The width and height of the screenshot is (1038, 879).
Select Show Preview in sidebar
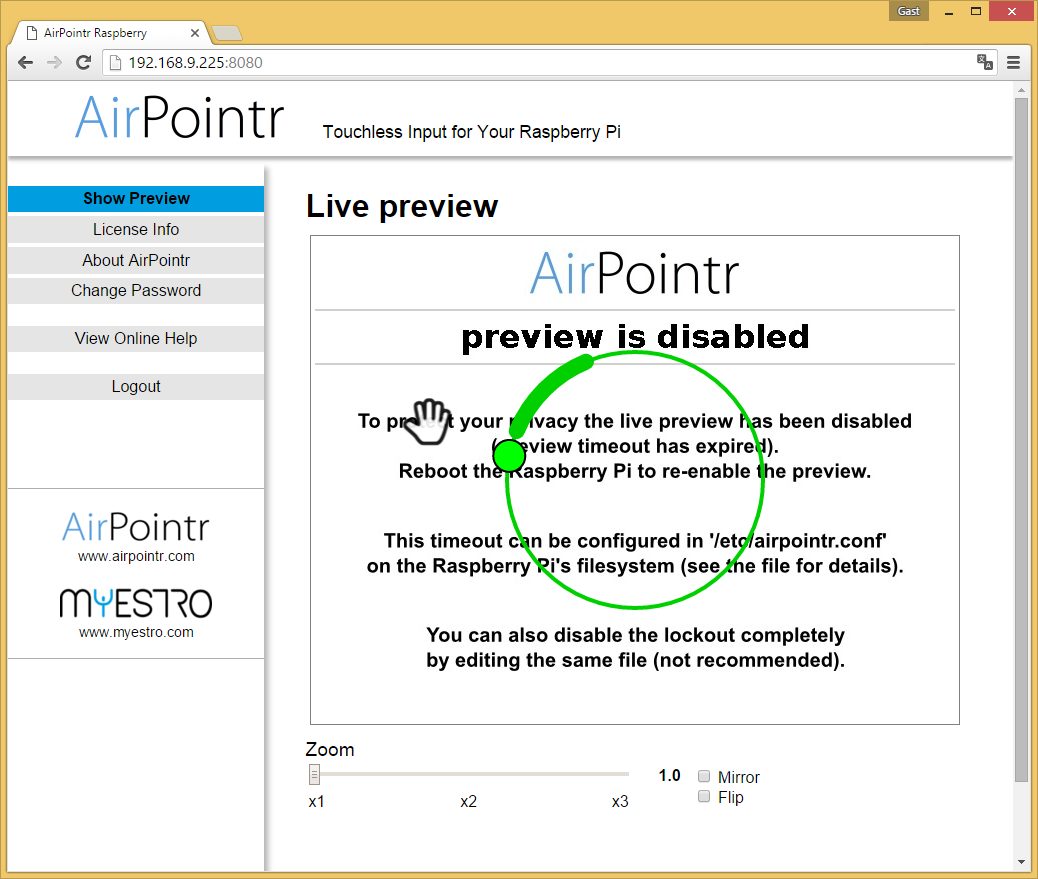coord(136,198)
